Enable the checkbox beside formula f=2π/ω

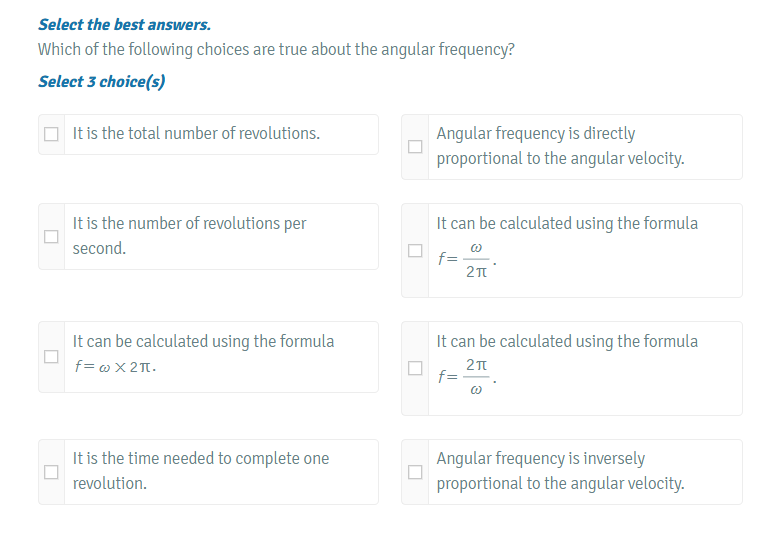(x=415, y=369)
